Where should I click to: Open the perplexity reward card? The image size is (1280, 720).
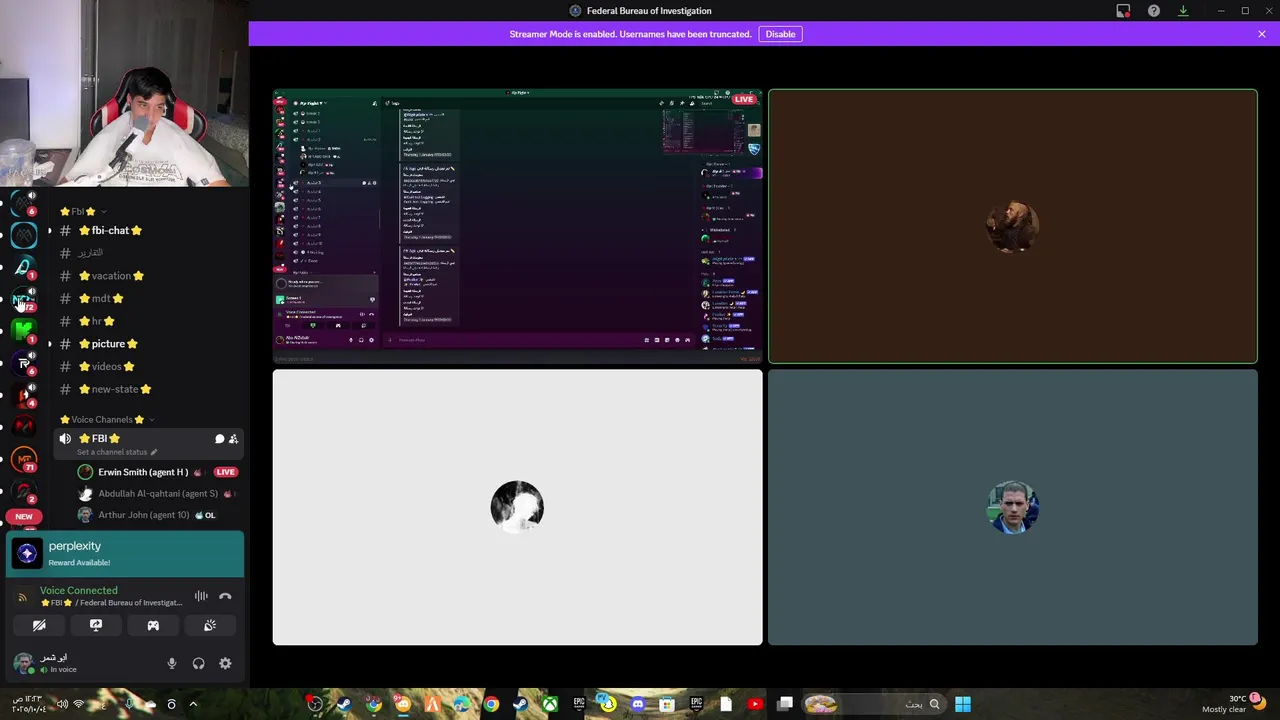point(125,554)
